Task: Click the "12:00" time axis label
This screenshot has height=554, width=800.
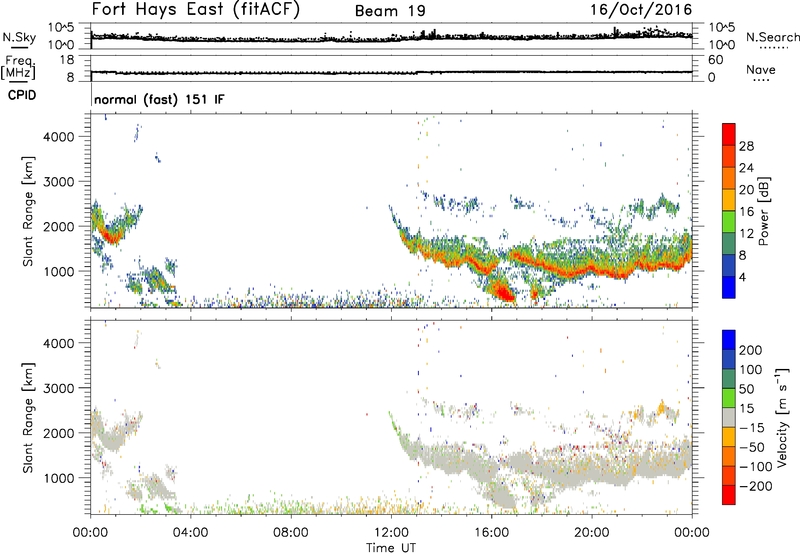Action: click(x=391, y=533)
